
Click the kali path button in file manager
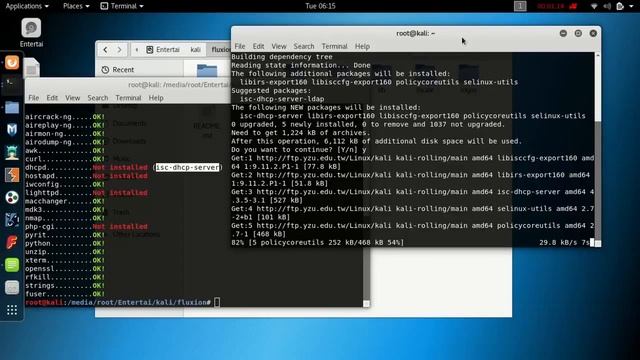pos(195,50)
